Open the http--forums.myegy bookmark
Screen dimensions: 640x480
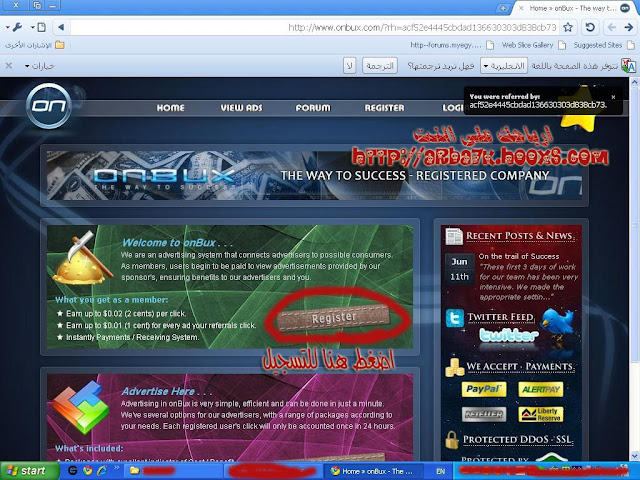pyautogui.click(x=452, y=45)
